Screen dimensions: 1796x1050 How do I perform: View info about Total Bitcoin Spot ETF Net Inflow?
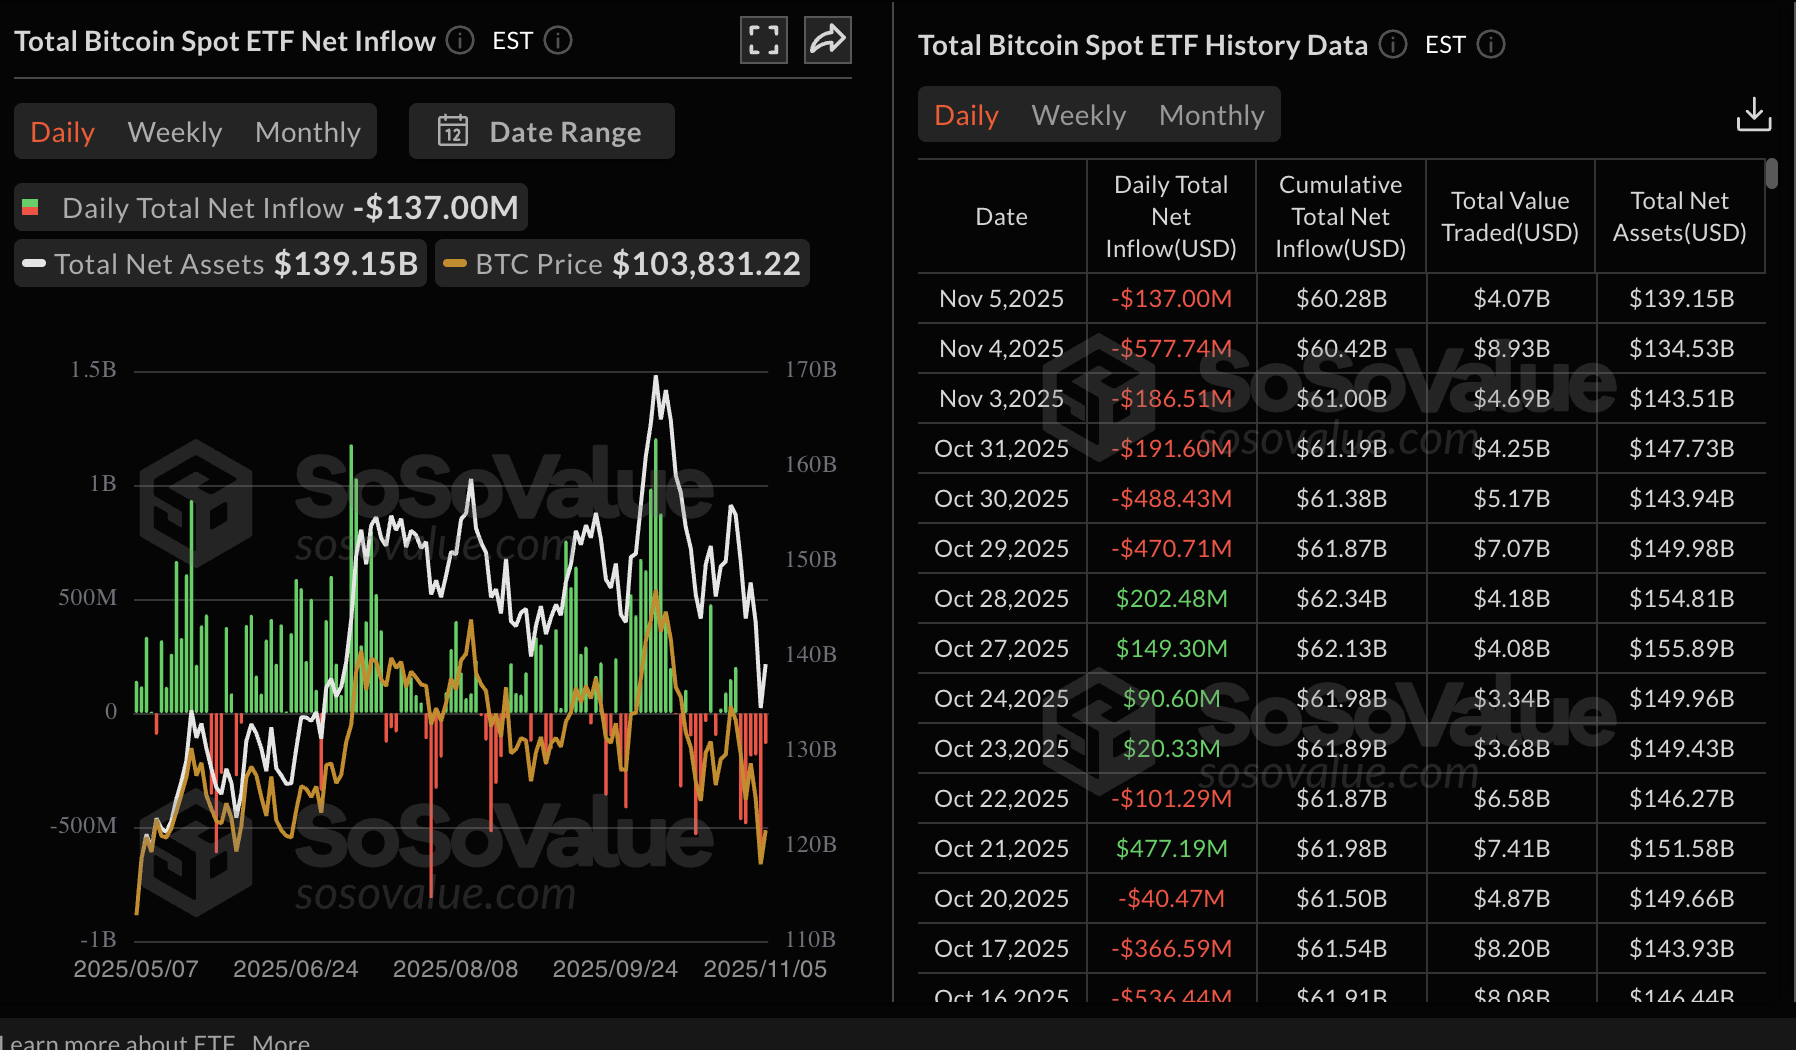tap(459, 40)
